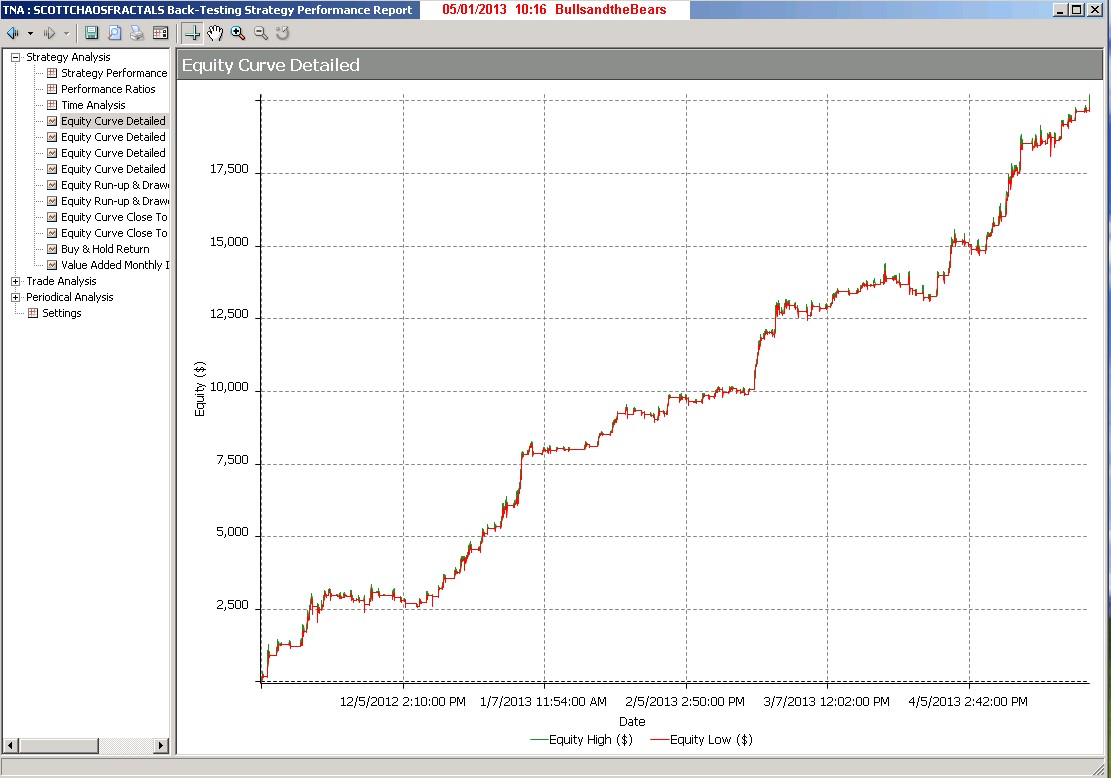Click the Equity ($) vertical axis label

(x=200, y=389)
